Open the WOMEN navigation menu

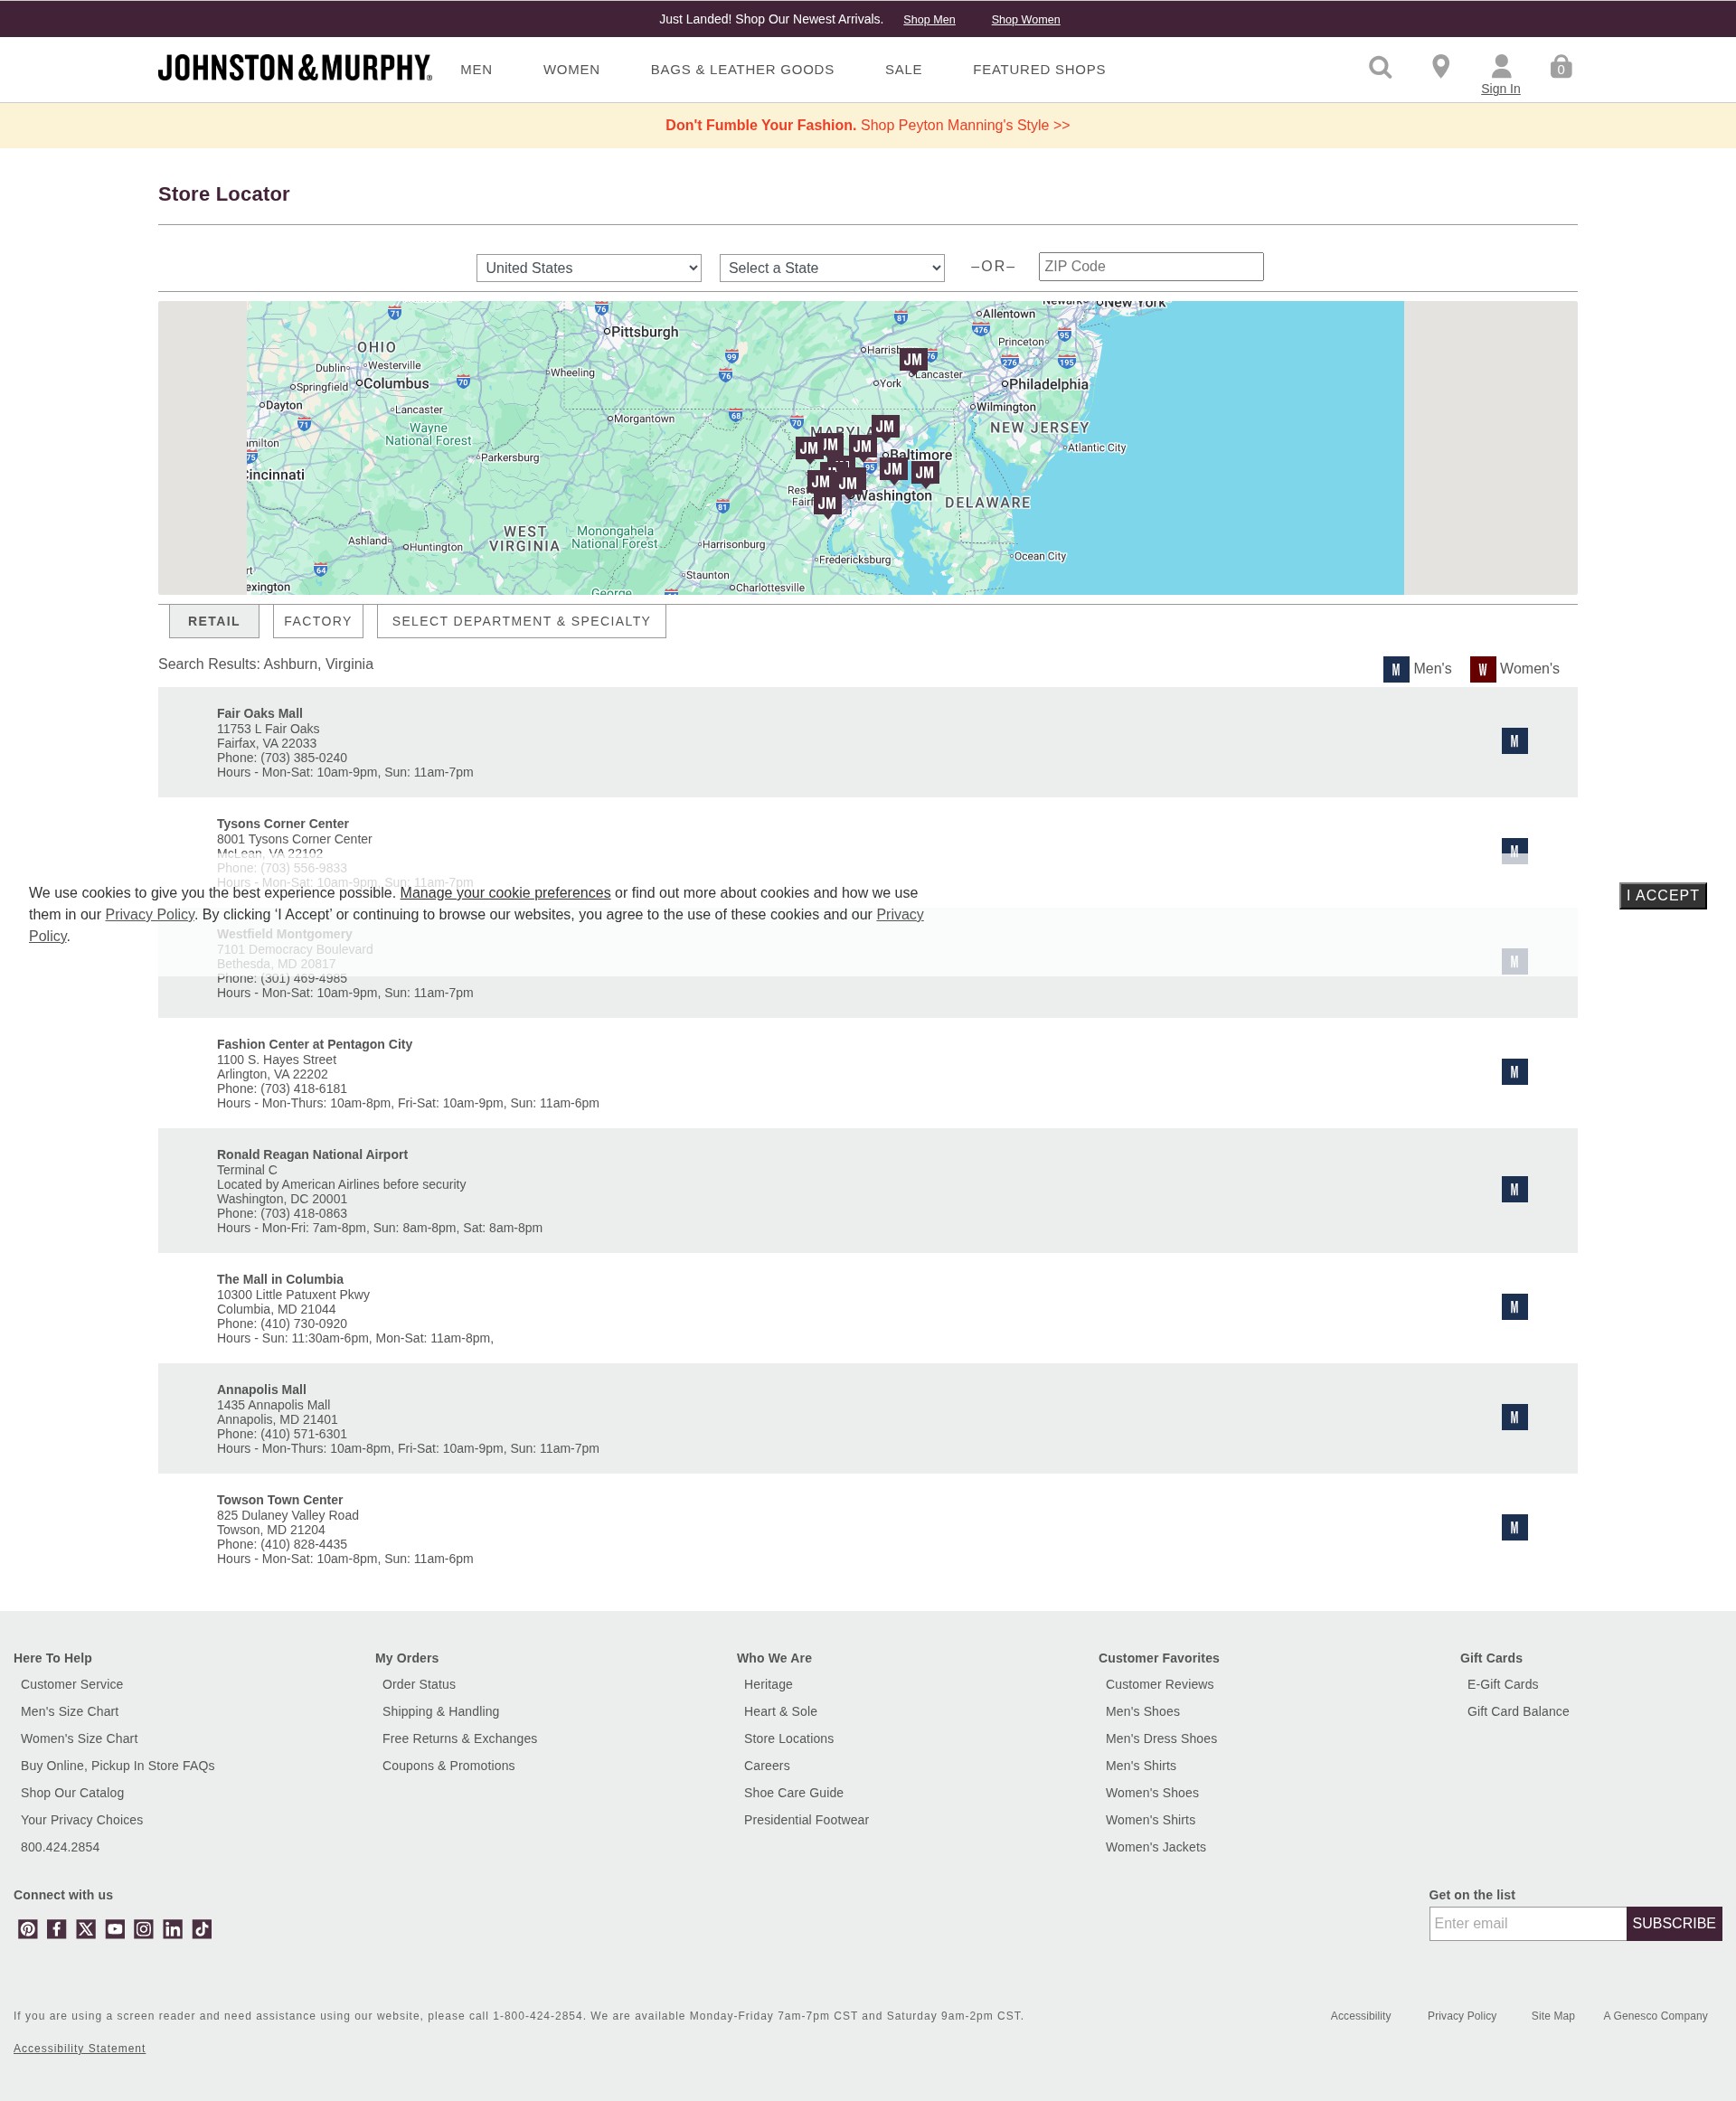(x=571, y=69)
